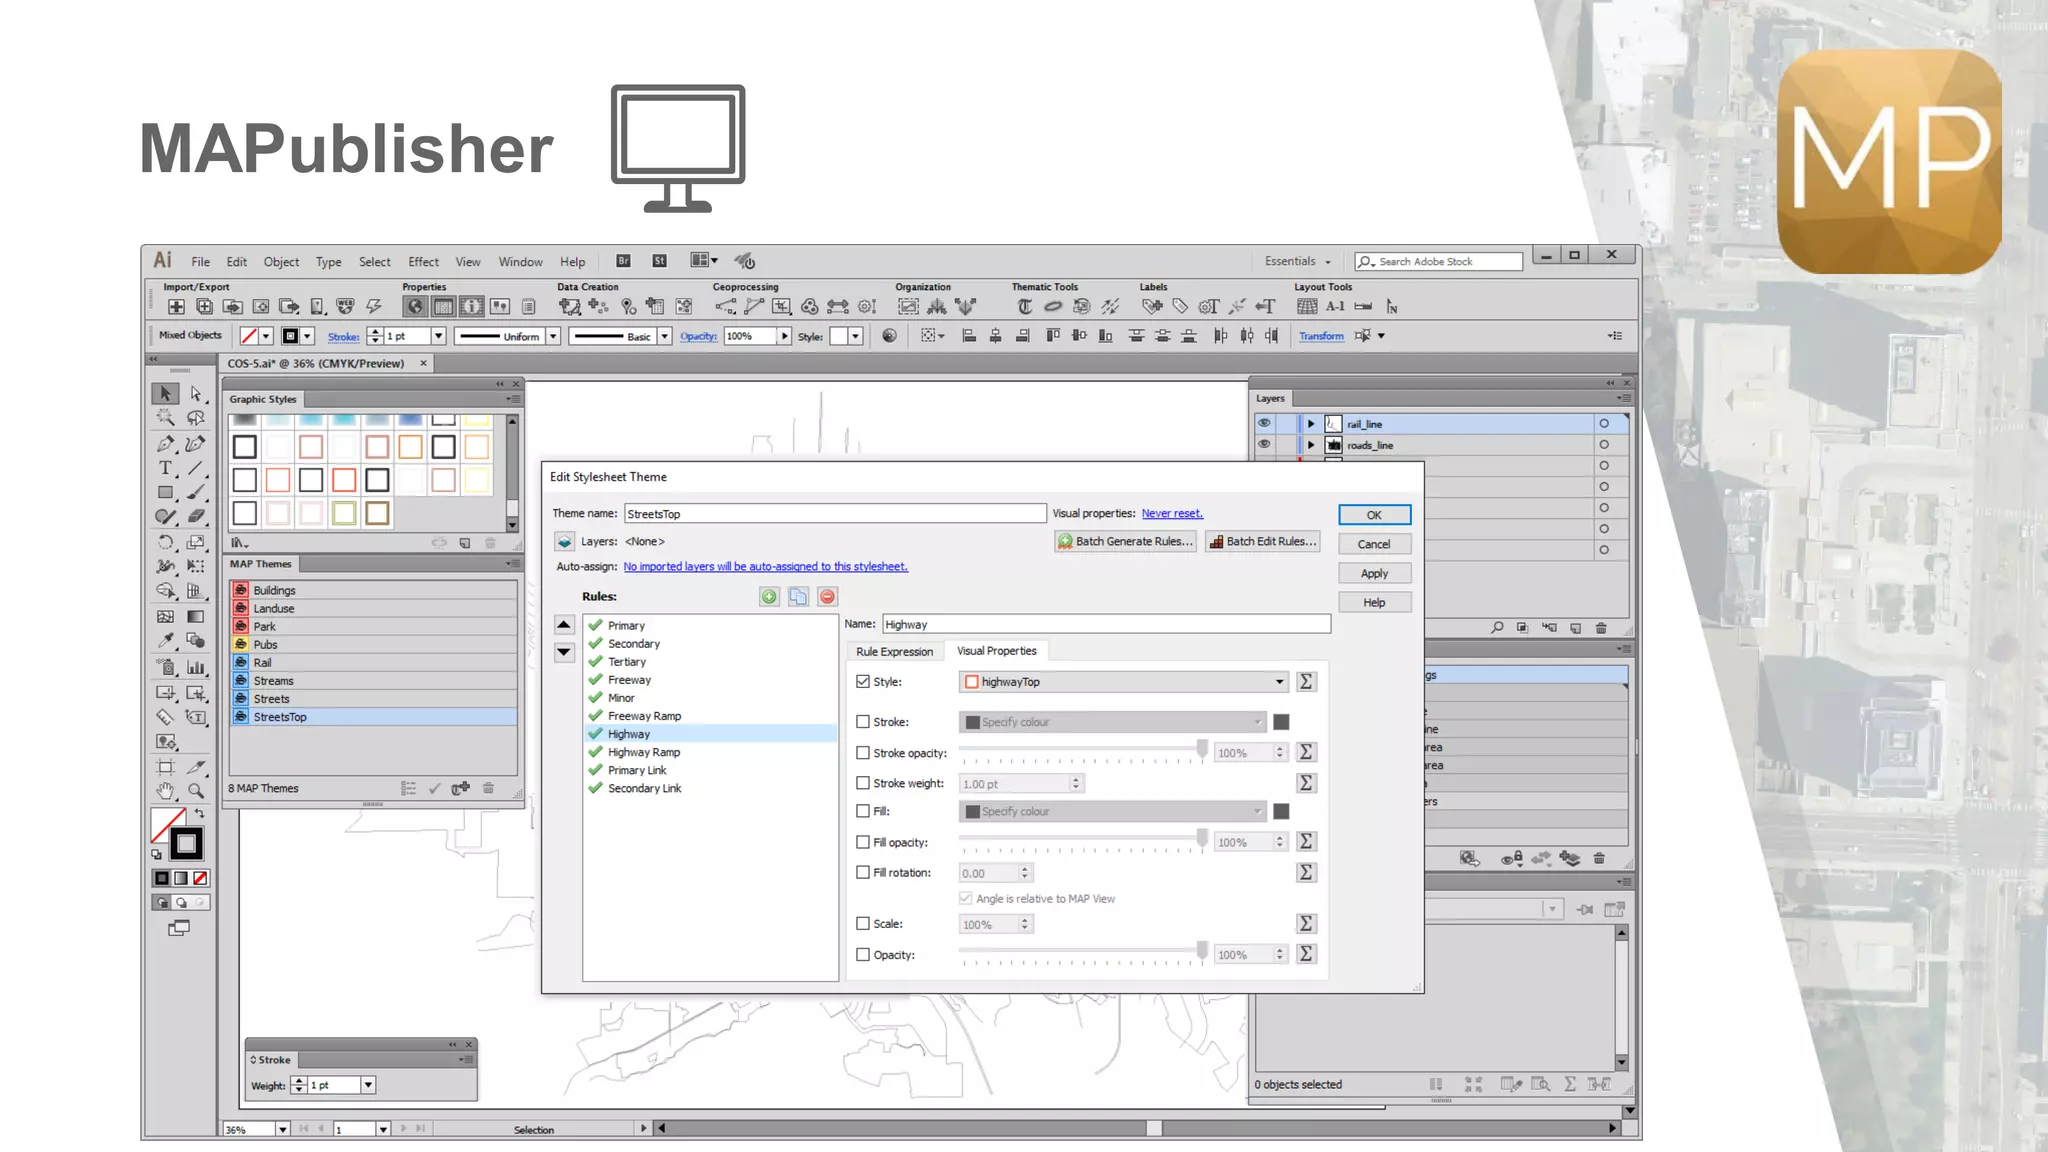Click the Apply button
This screenshot has height=1152, width=2048.
pos(1374,573)
